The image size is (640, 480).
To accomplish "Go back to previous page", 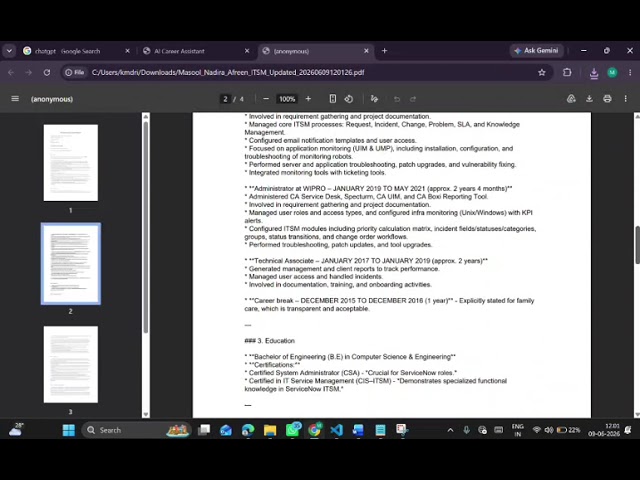I will (11, 73).
